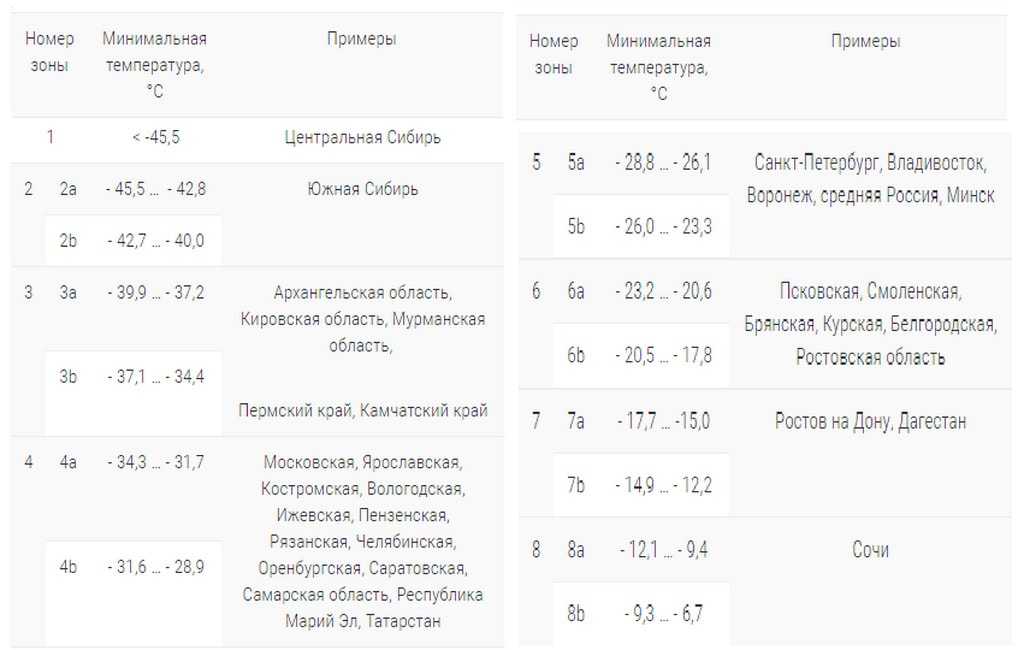Click the "Пермский край, Камчатский край" text

tap(363, 410)
